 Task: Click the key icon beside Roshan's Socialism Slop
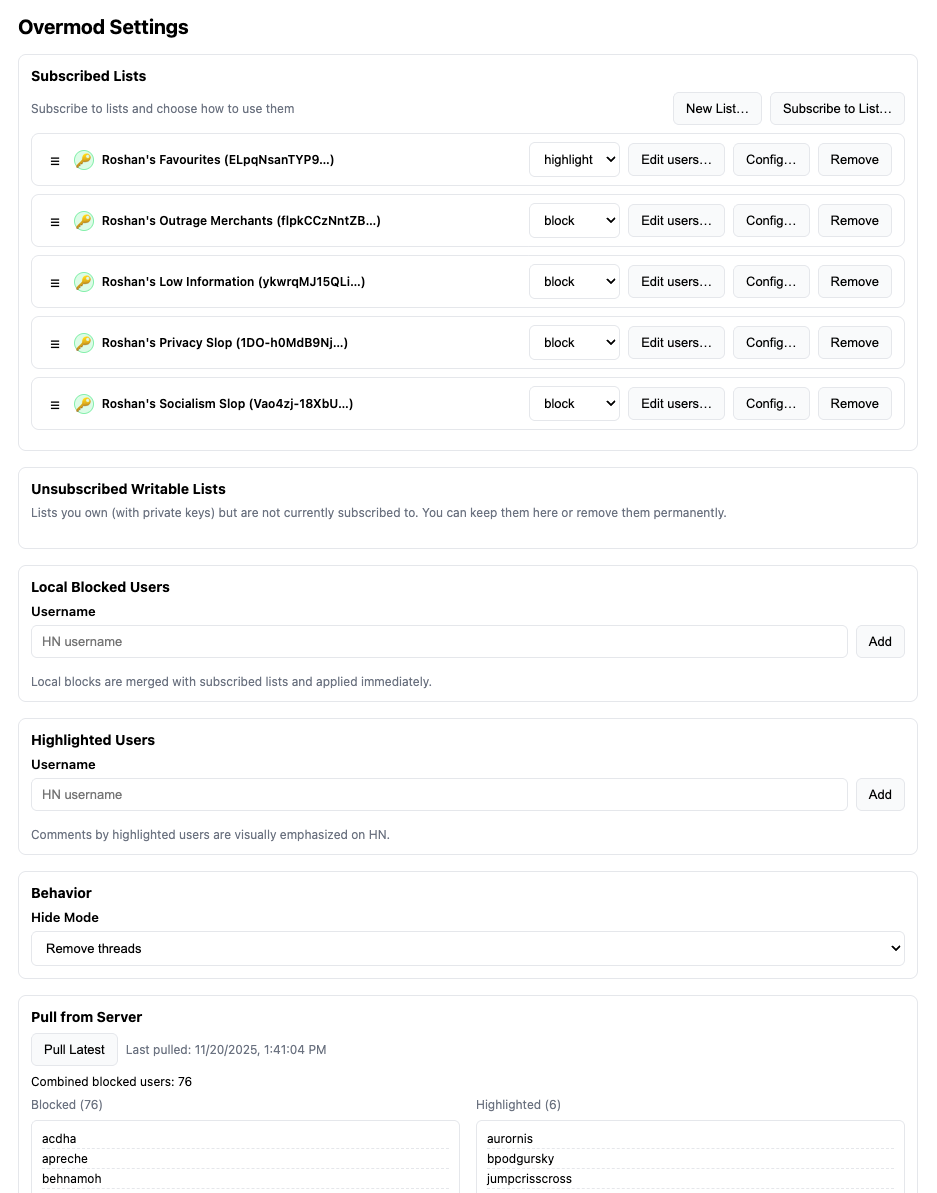(x=84, y=404)
